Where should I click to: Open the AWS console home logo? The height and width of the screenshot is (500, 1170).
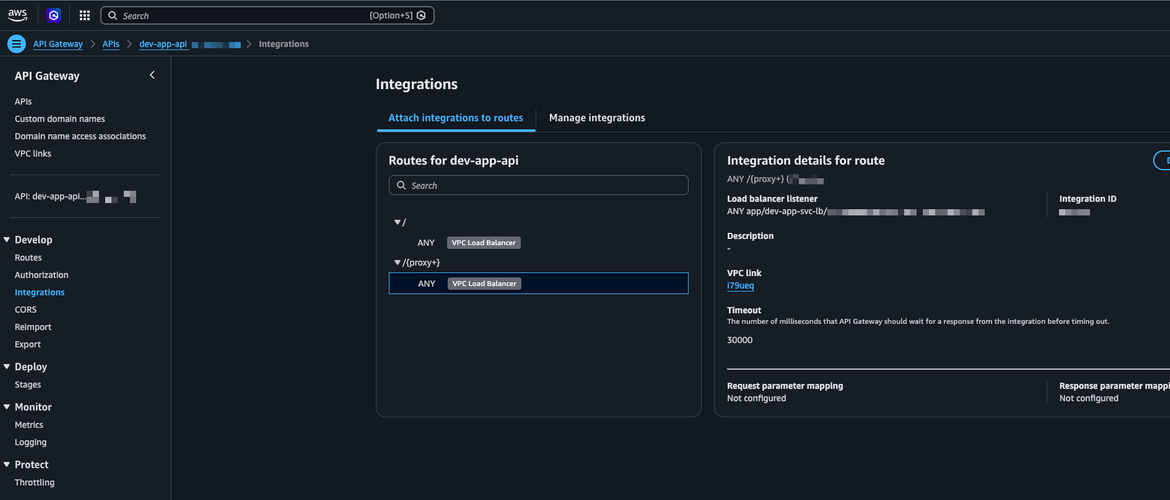tap(17, 15)
